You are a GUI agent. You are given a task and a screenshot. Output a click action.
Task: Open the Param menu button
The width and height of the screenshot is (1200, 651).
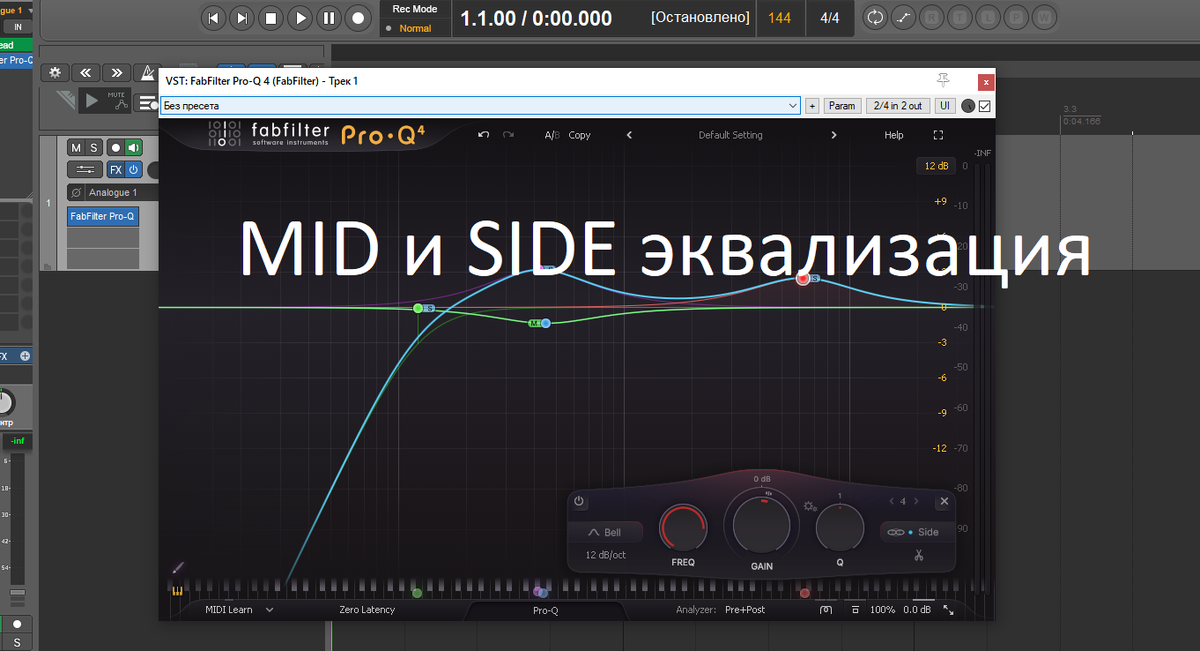[x=842, y=105]
